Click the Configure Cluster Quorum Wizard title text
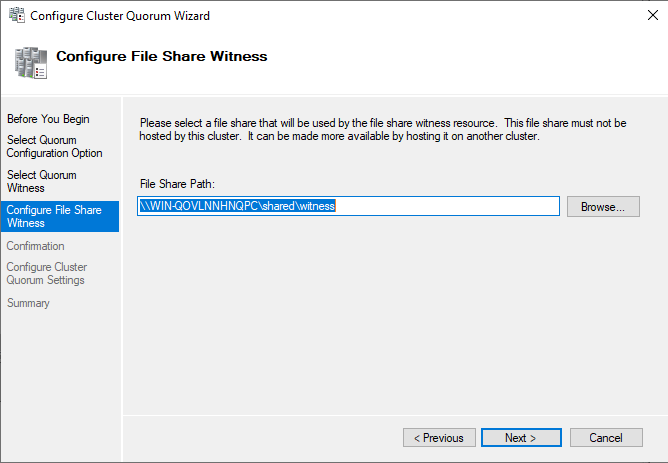 point(119,16)
